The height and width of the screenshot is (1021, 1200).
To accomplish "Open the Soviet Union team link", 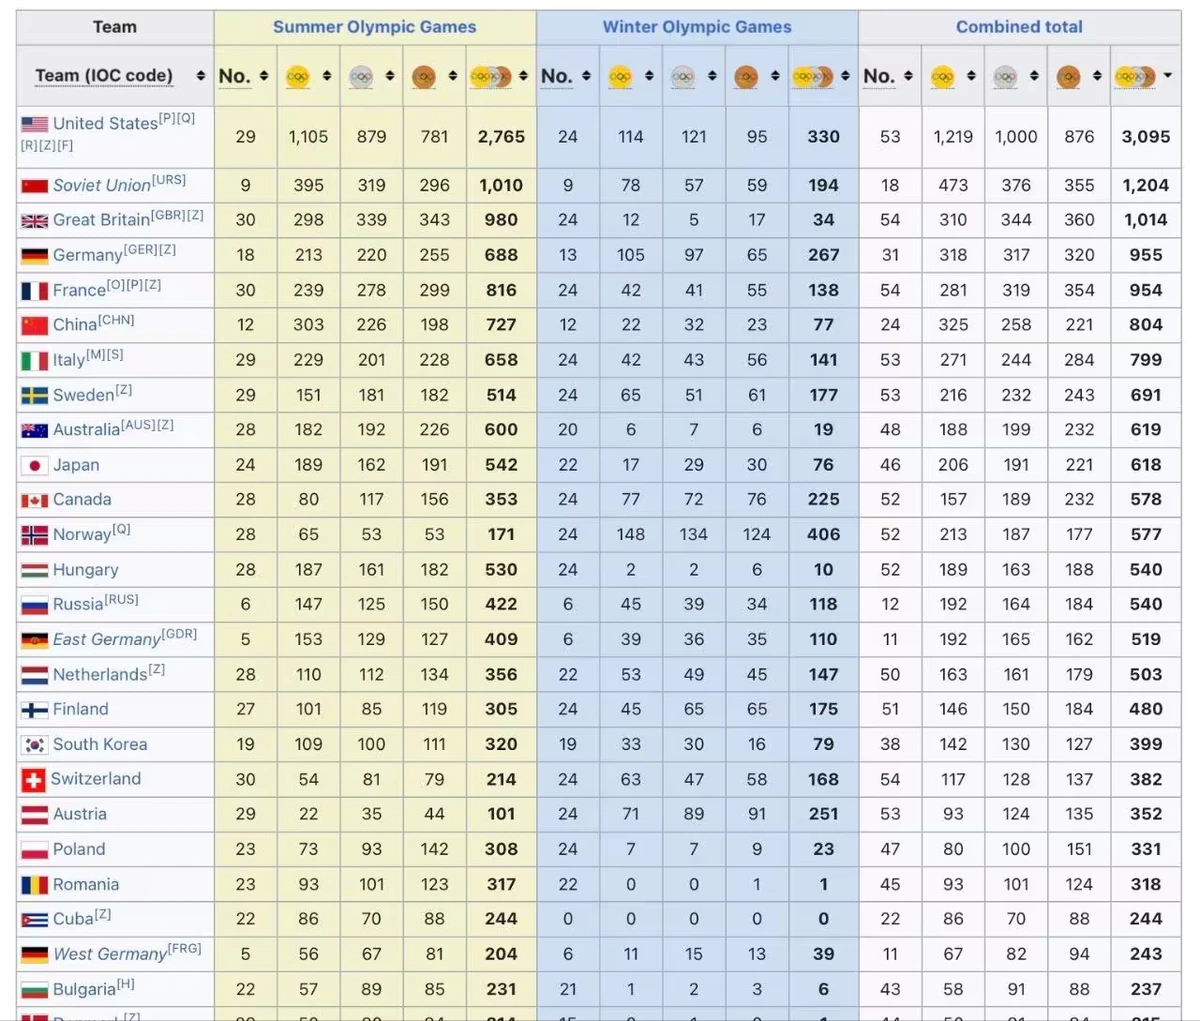I will [x=101, y=185].
